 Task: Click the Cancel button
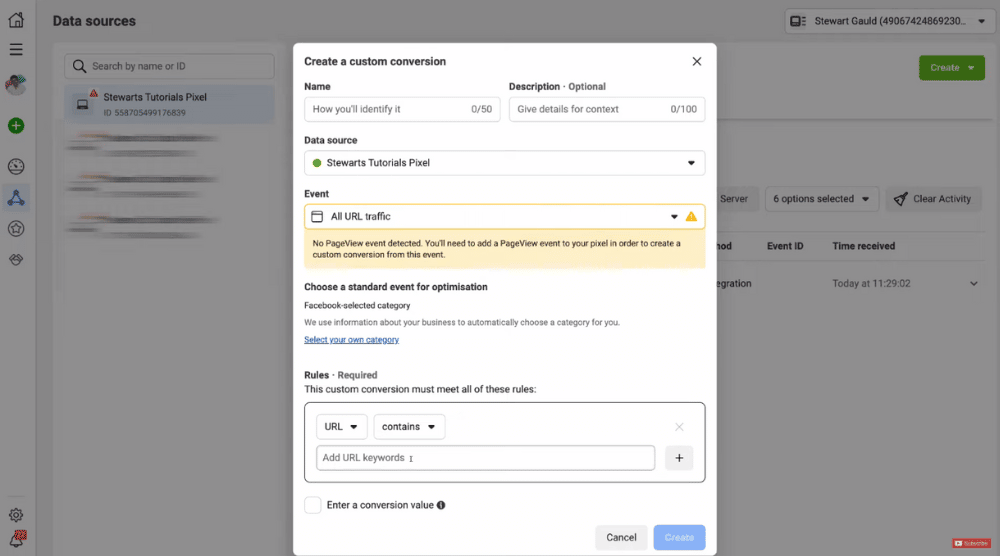pyautogui.click(x=621, y=538)
